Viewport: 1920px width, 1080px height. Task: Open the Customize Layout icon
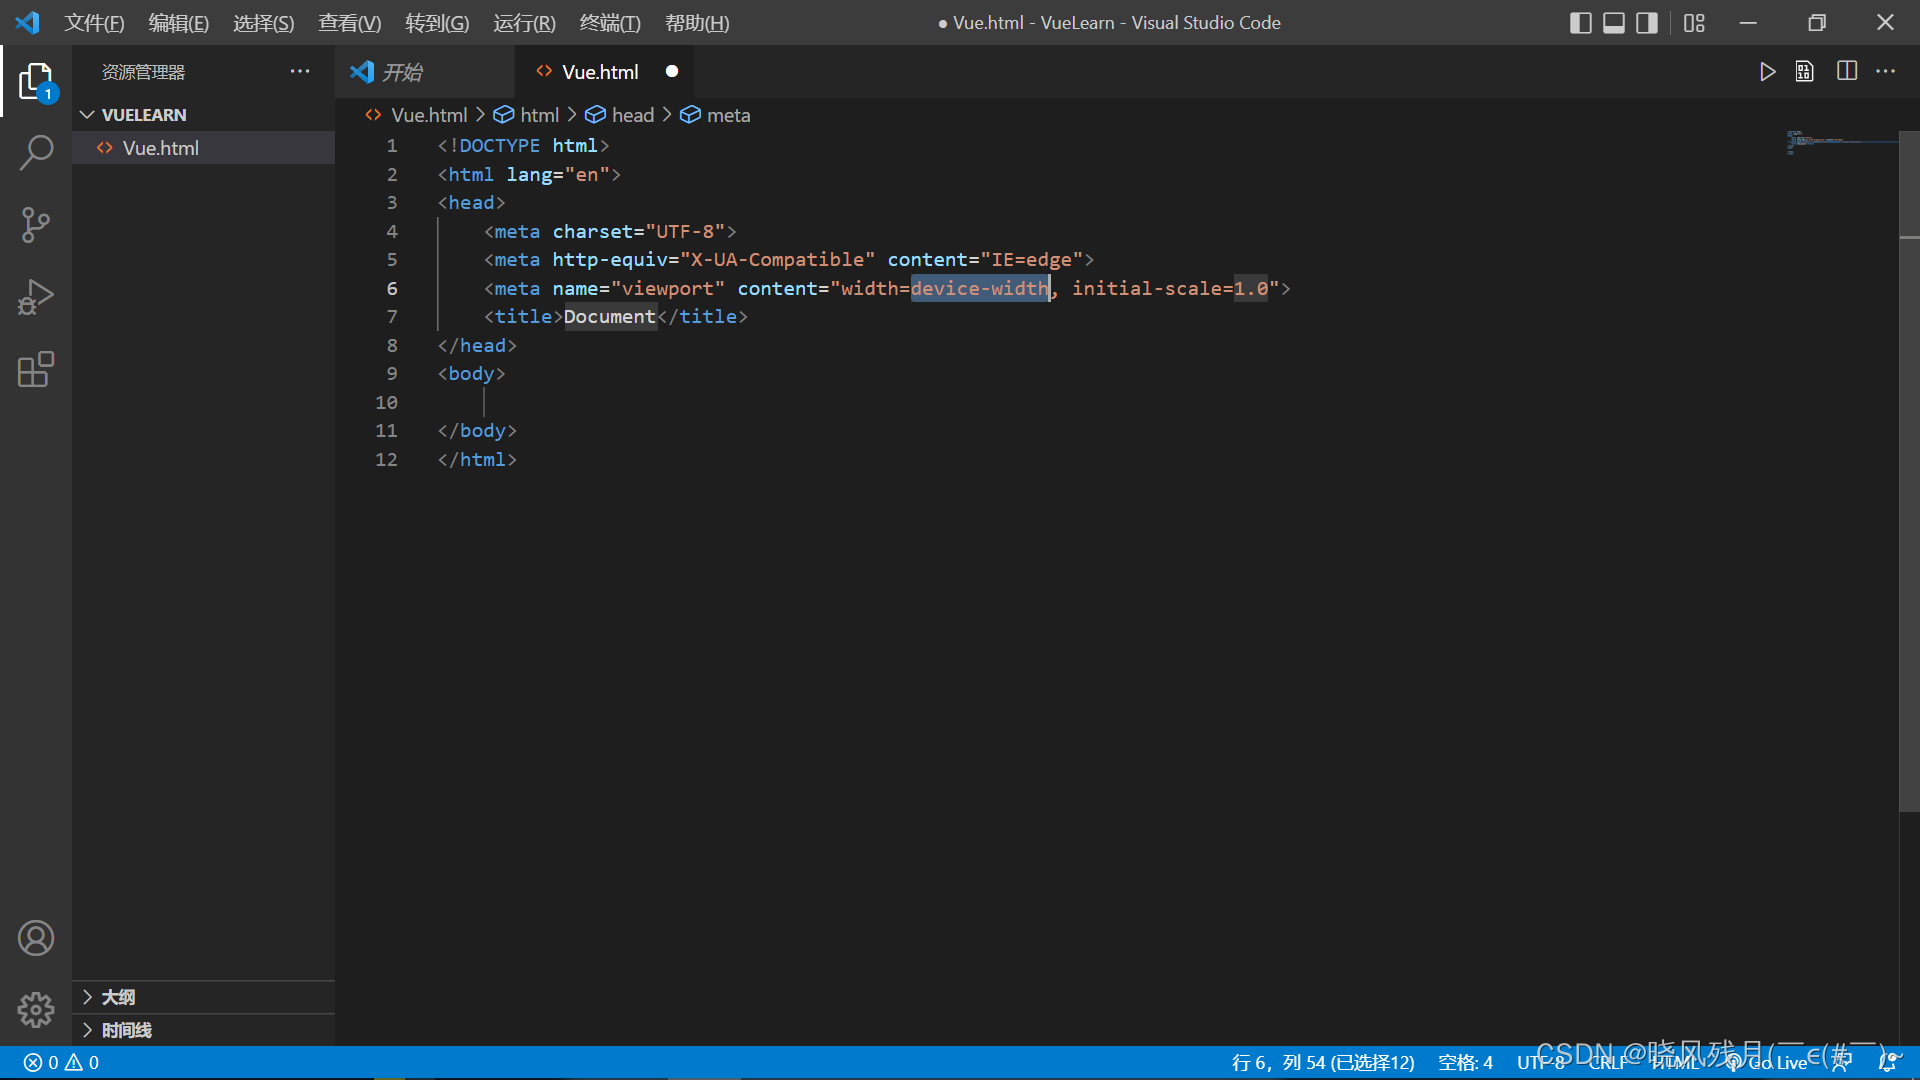[x=1694, y=23]
